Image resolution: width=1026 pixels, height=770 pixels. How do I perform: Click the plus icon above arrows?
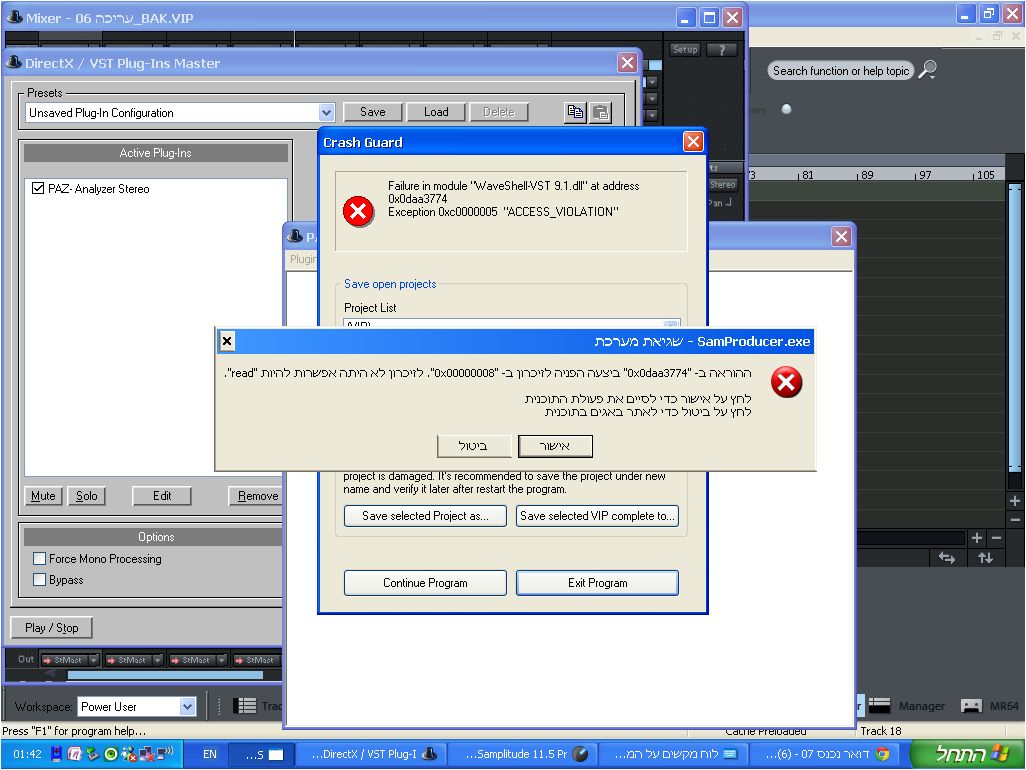coord(977,538)
